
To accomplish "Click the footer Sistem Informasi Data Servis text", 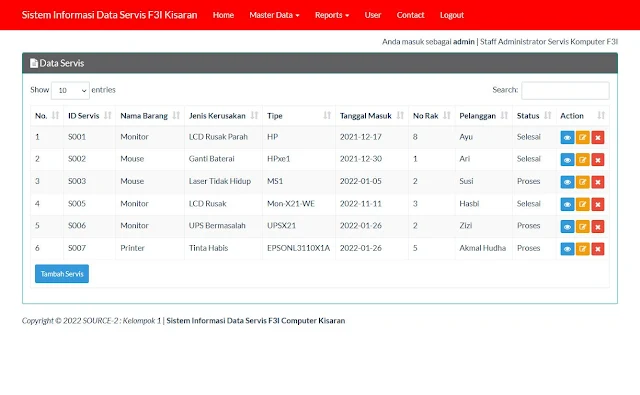I will (x=256, y=320).
